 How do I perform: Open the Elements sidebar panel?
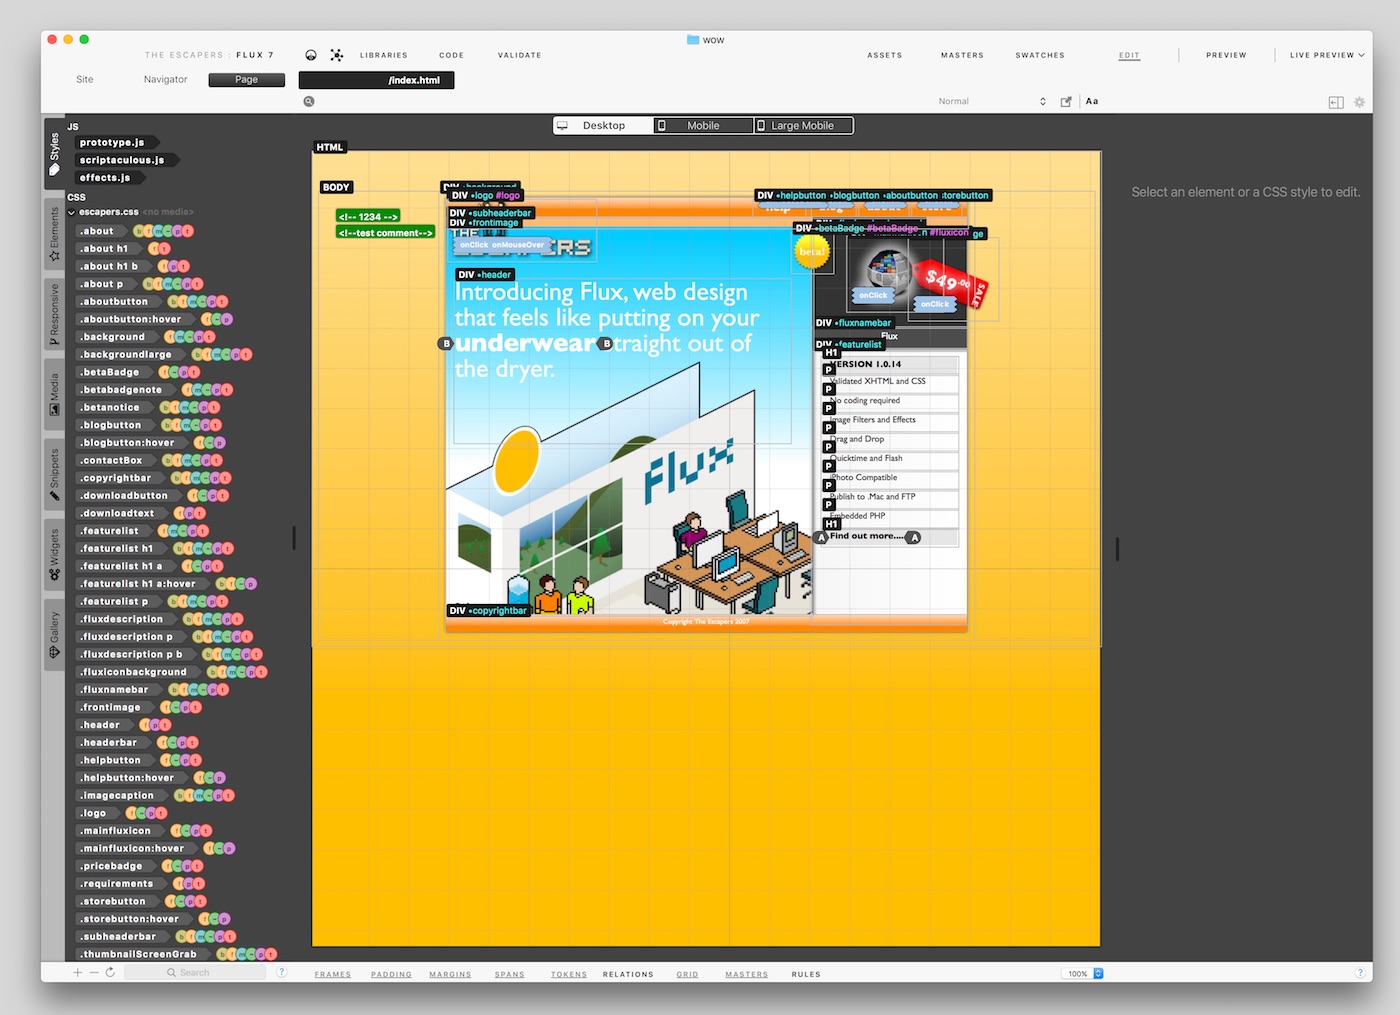point(54,234)
